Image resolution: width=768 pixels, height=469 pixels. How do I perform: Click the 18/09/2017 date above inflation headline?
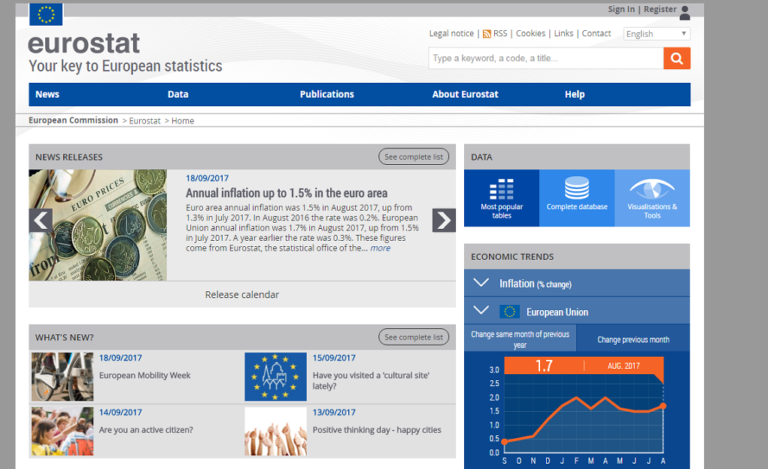click(x=207, y=179)
